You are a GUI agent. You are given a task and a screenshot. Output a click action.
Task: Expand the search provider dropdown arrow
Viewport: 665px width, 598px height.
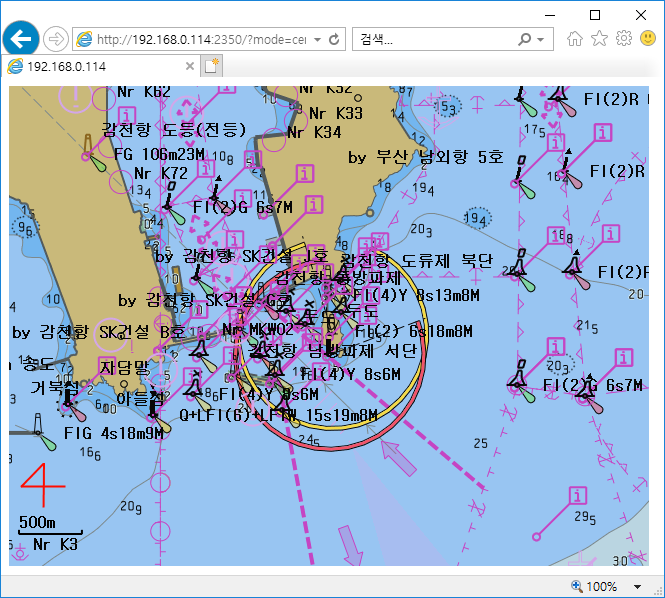tap(541, 40)
